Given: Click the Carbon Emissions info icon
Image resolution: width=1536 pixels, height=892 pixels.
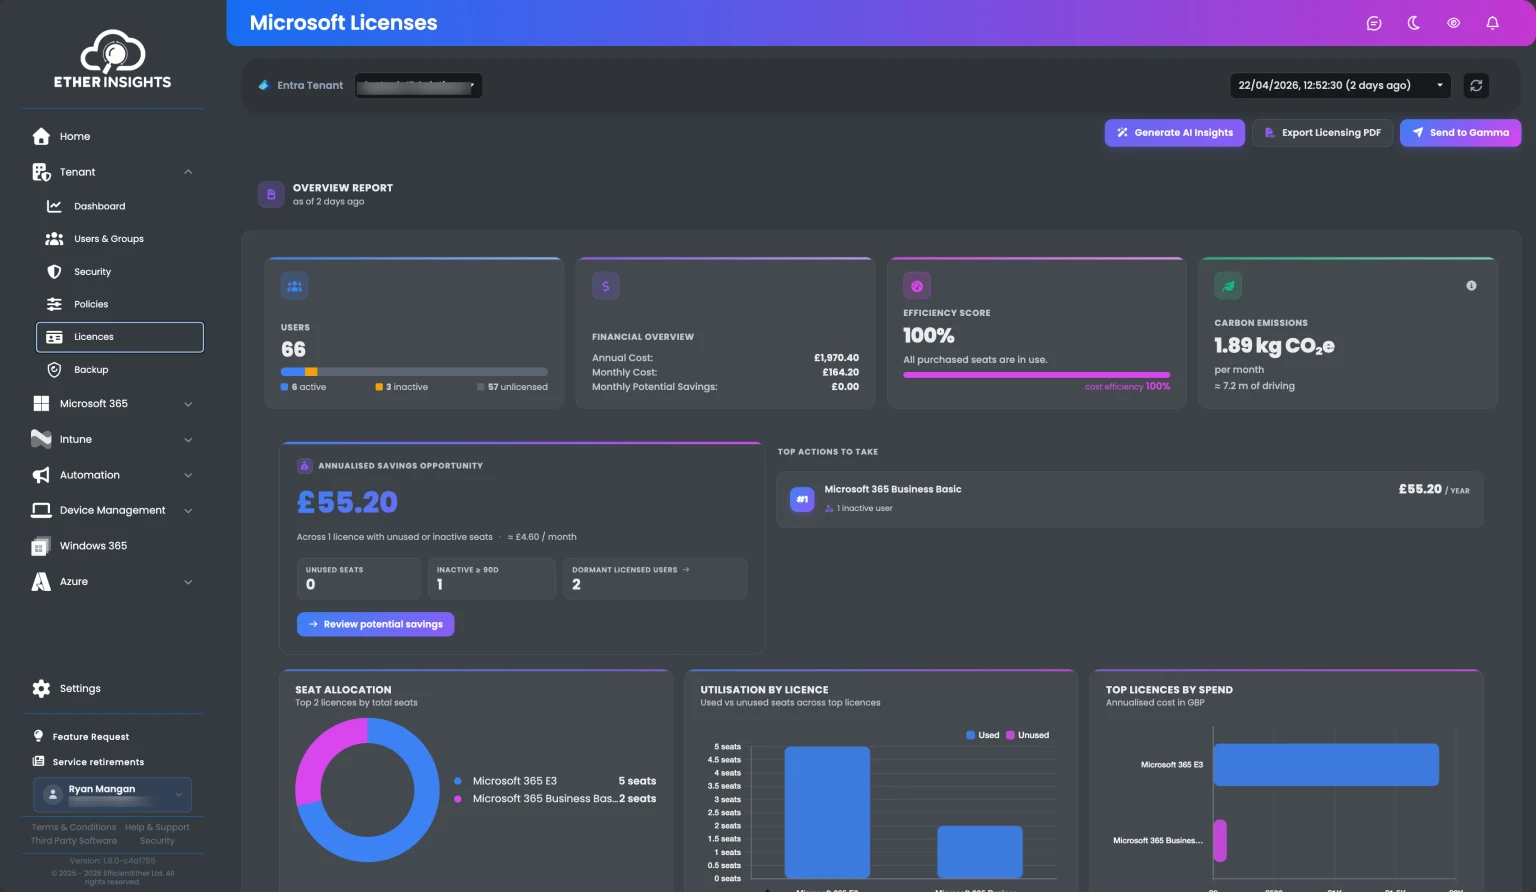Looking at the screenshot, I should [x=1471, y=286].
